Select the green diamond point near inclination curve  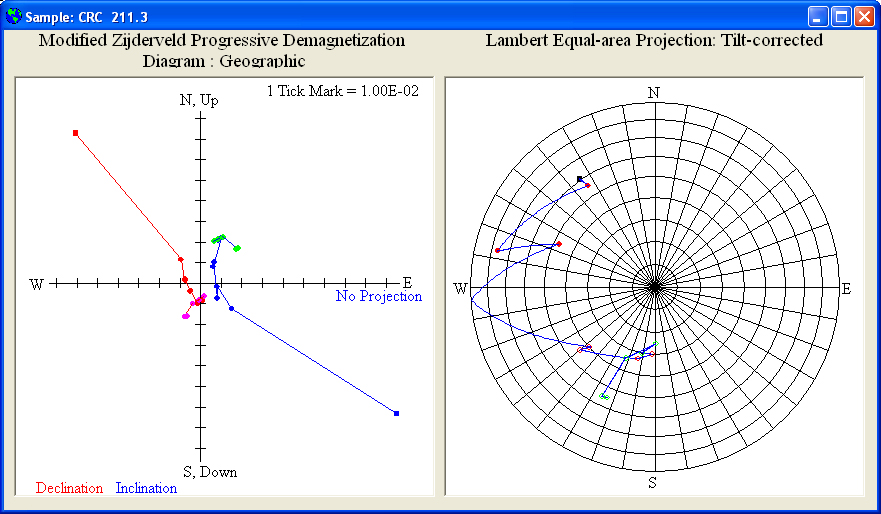237,248
